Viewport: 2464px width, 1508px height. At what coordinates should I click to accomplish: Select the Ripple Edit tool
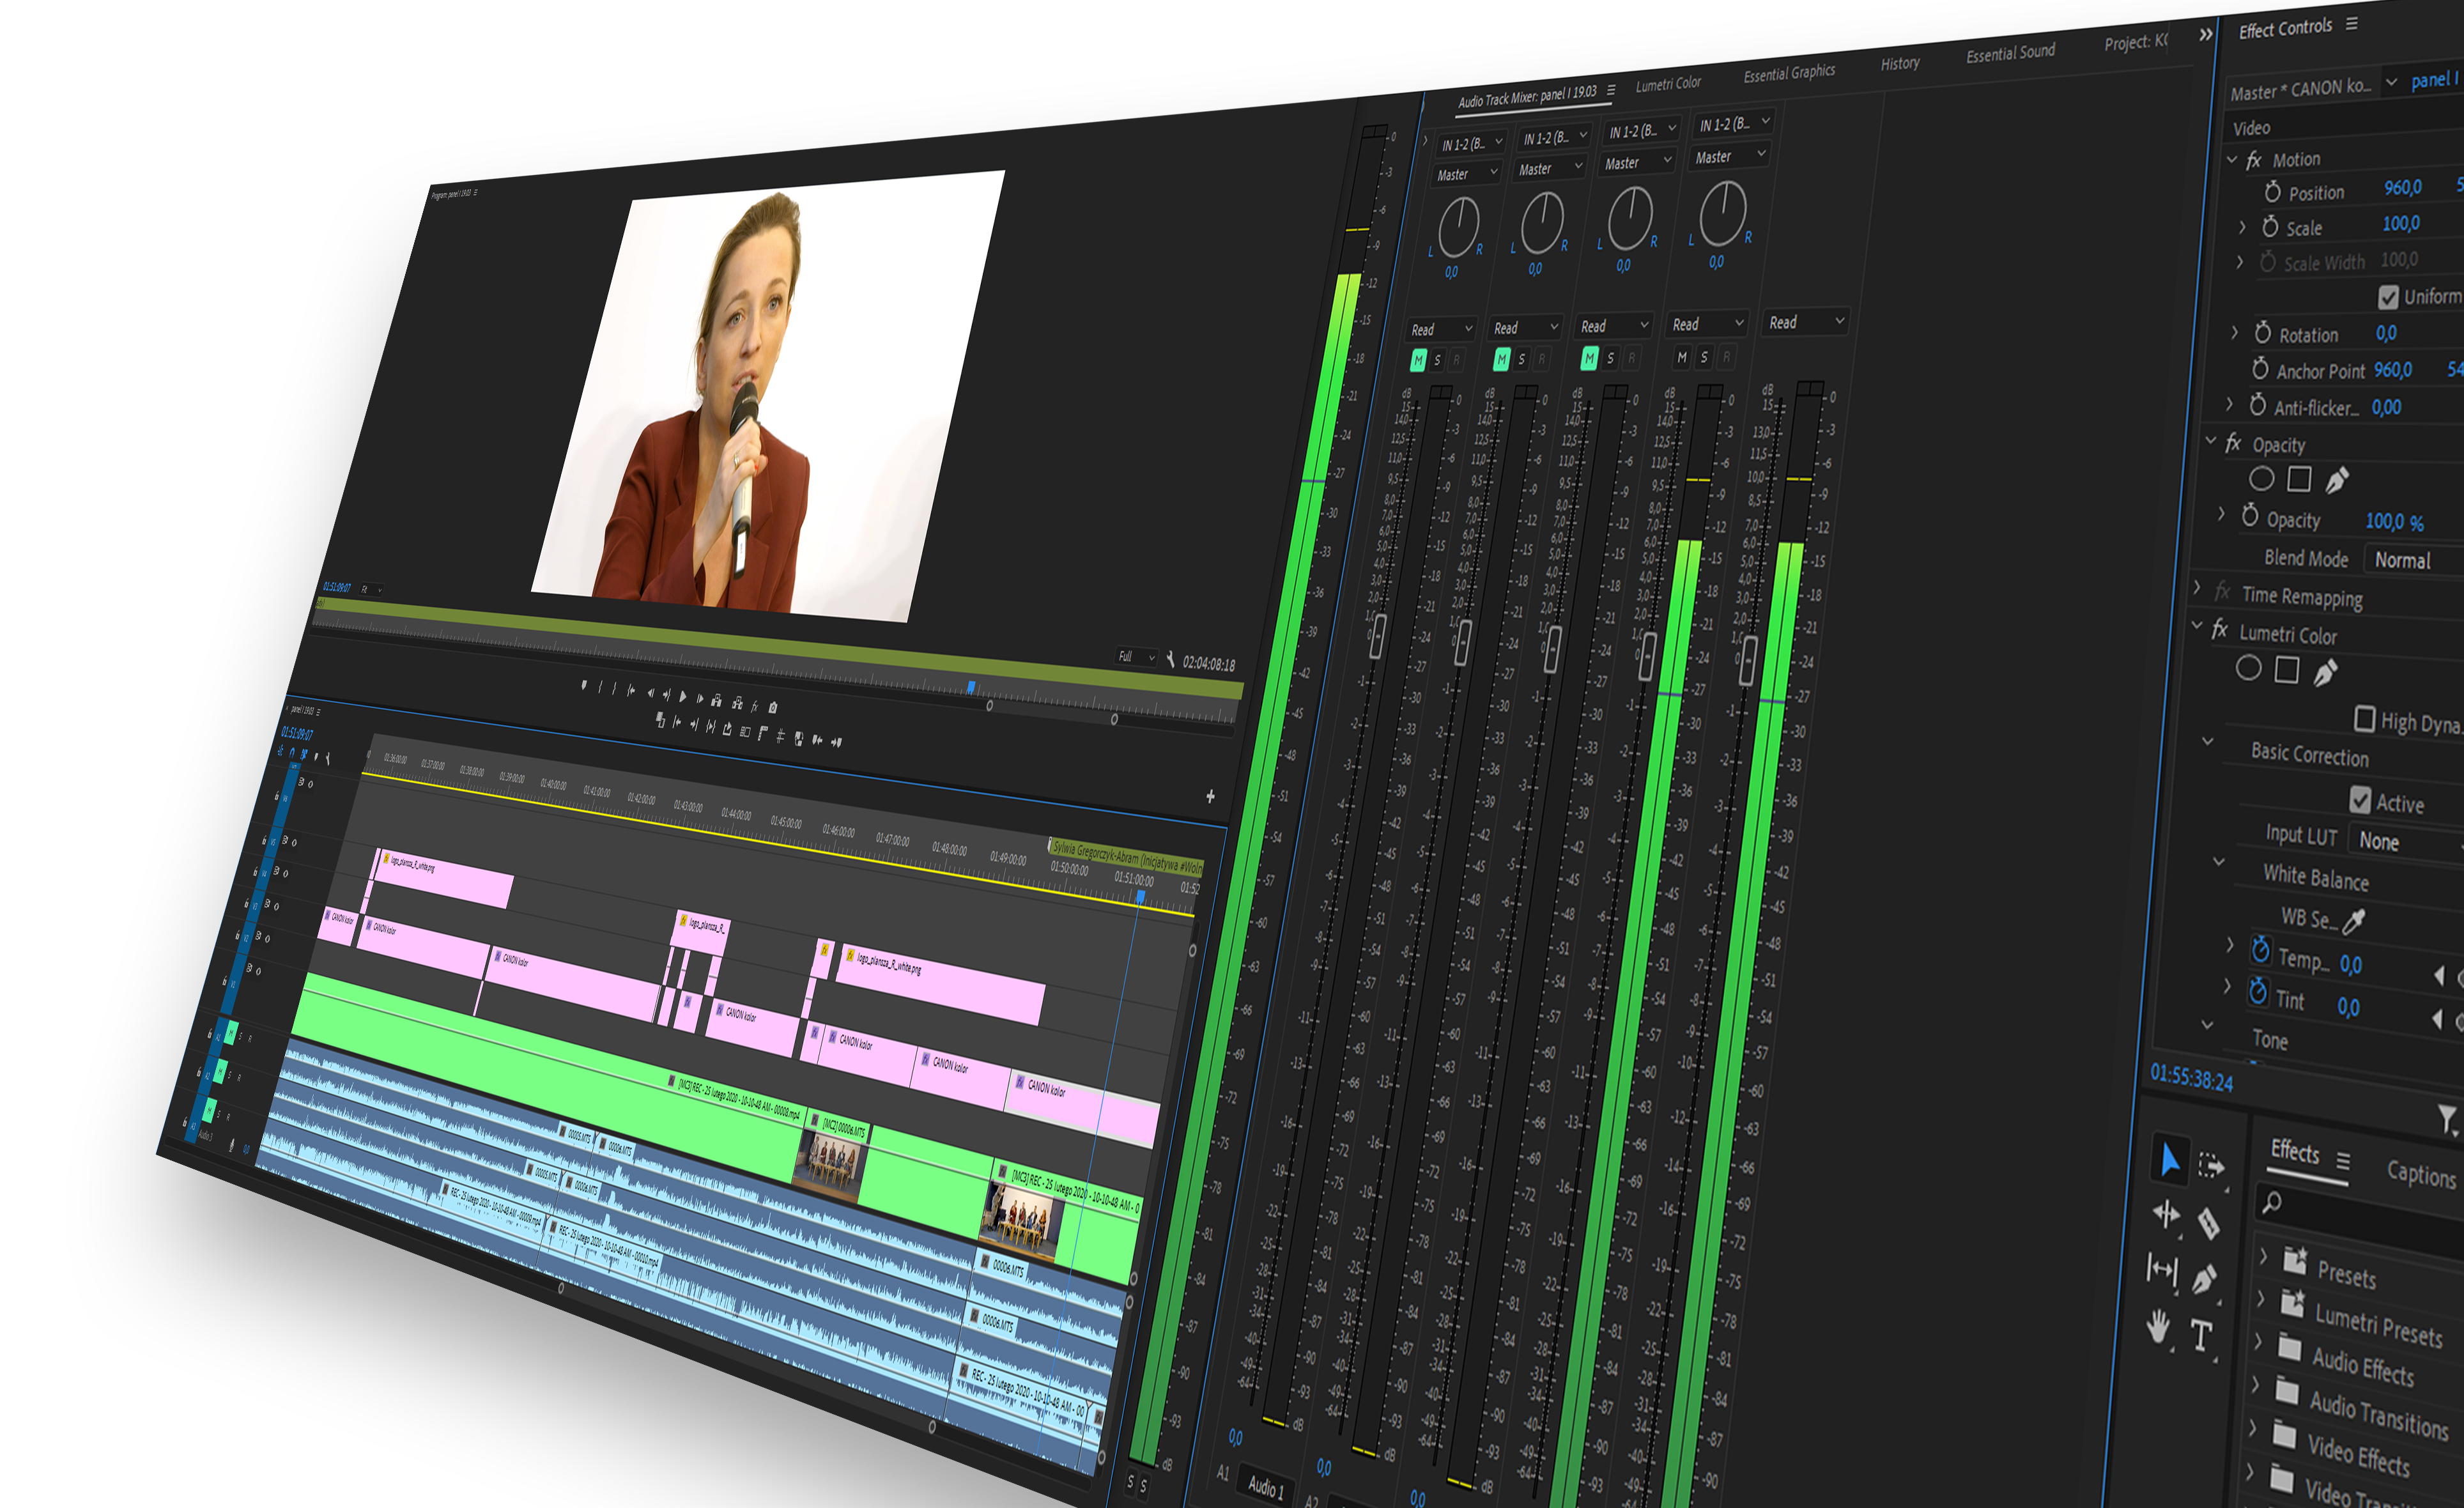pos(2166,1214)
